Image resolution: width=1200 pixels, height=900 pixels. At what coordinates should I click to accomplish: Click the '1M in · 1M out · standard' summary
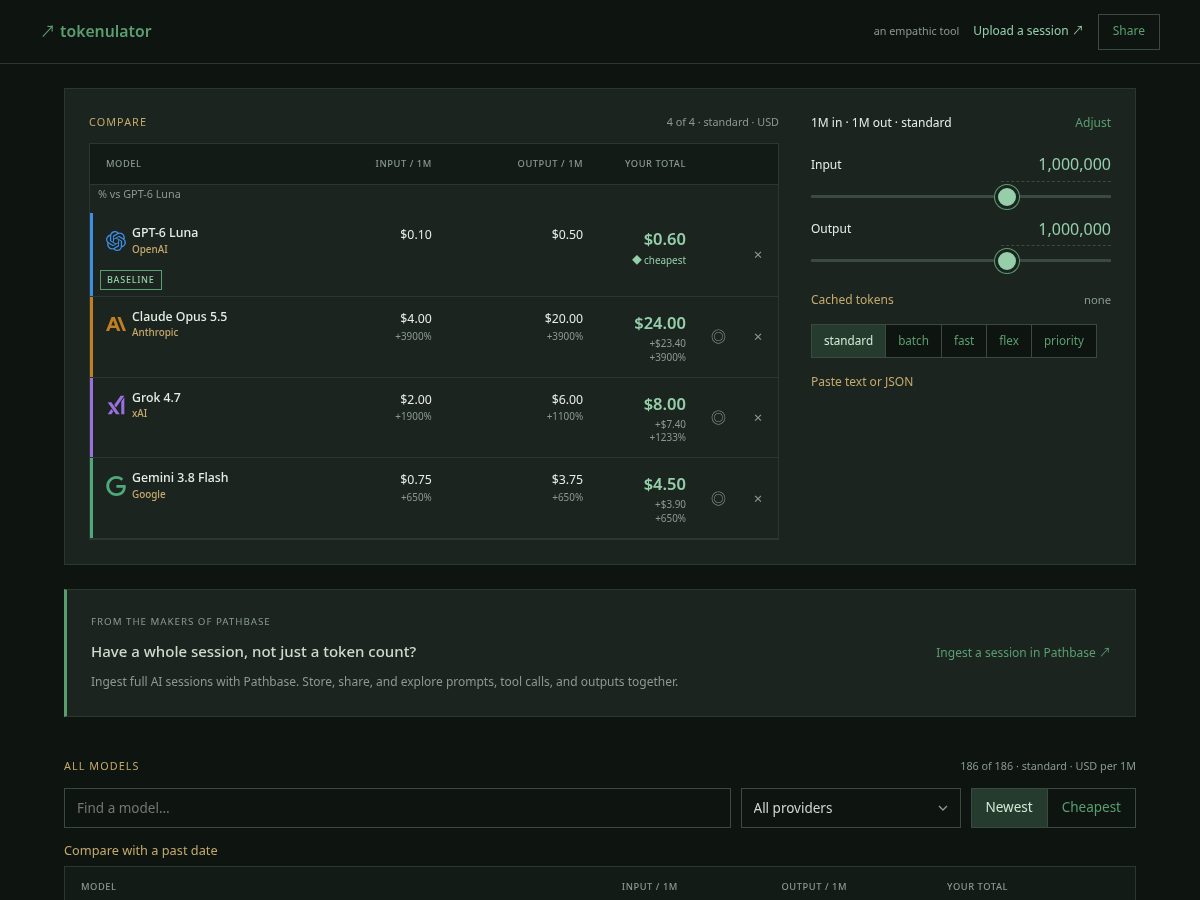881,123
